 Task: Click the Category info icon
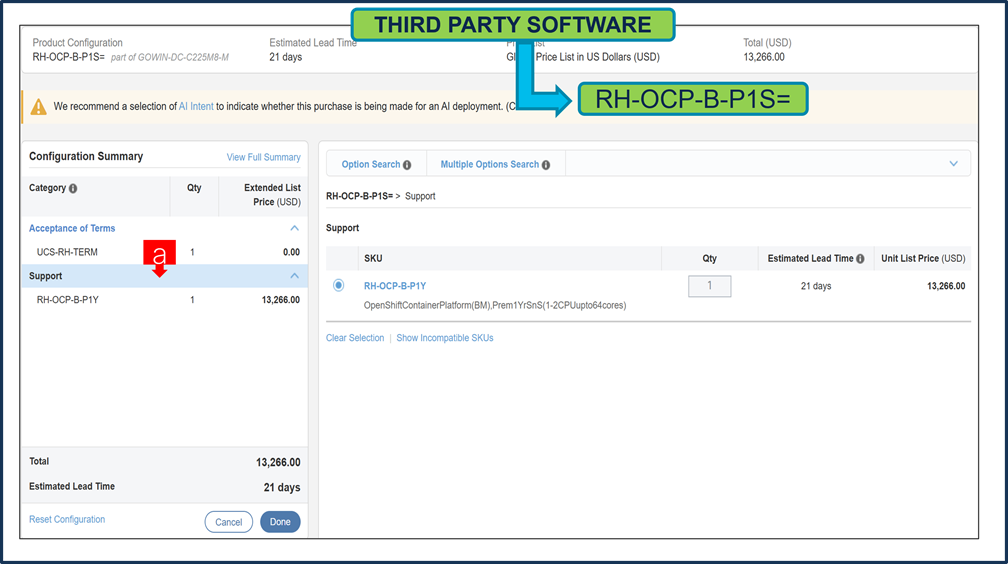point(73,188)
